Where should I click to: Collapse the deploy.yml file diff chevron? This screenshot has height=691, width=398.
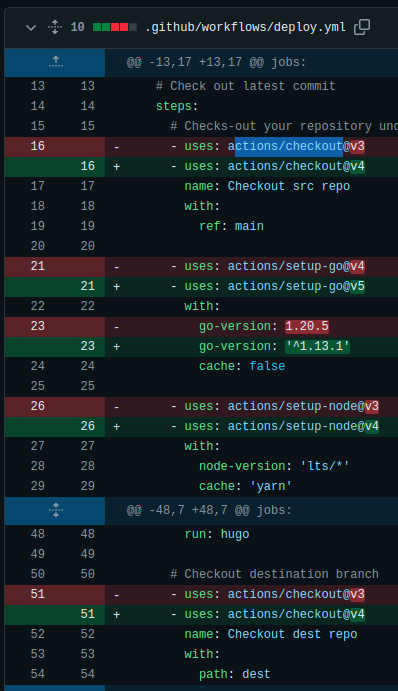point(31,28)
